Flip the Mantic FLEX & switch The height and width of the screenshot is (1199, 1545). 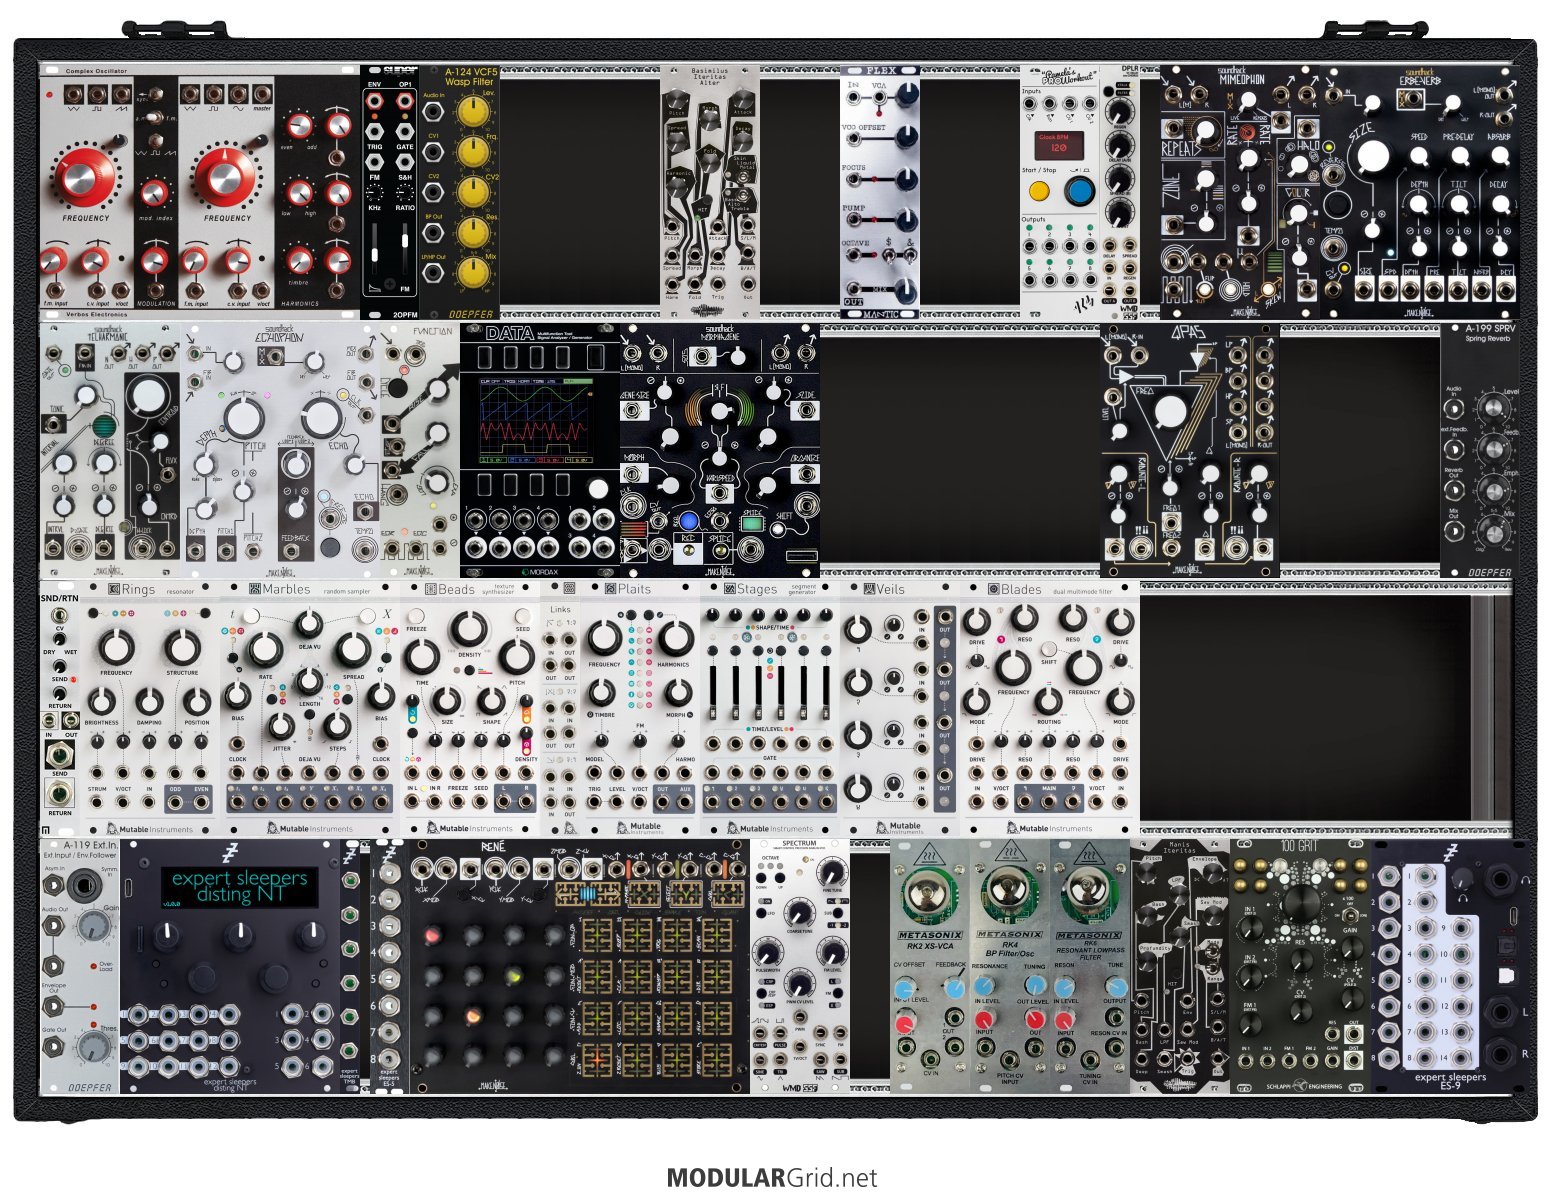click(908, 256)
